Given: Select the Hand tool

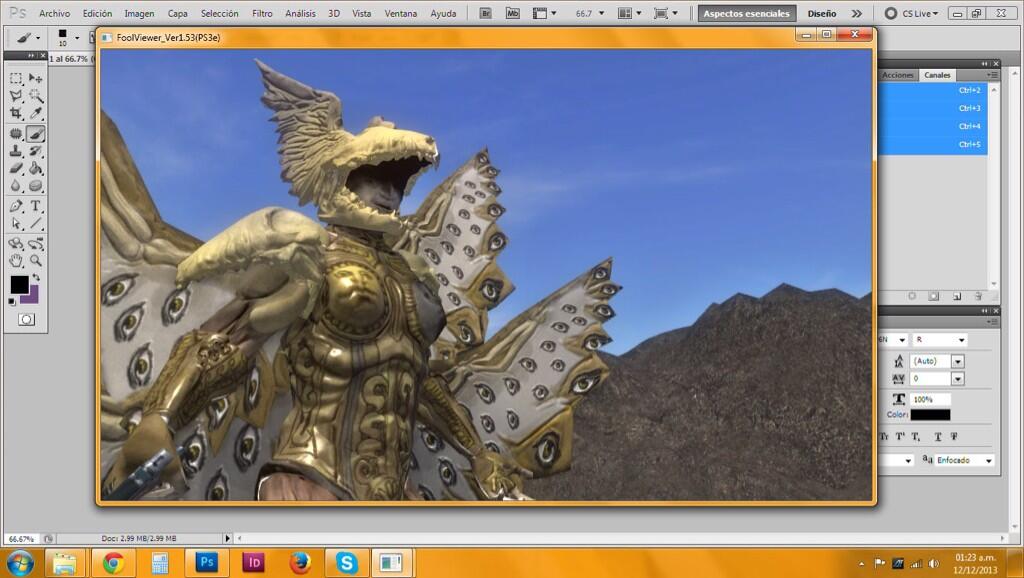Looking at the screenshot, I should tap(16, 261).
